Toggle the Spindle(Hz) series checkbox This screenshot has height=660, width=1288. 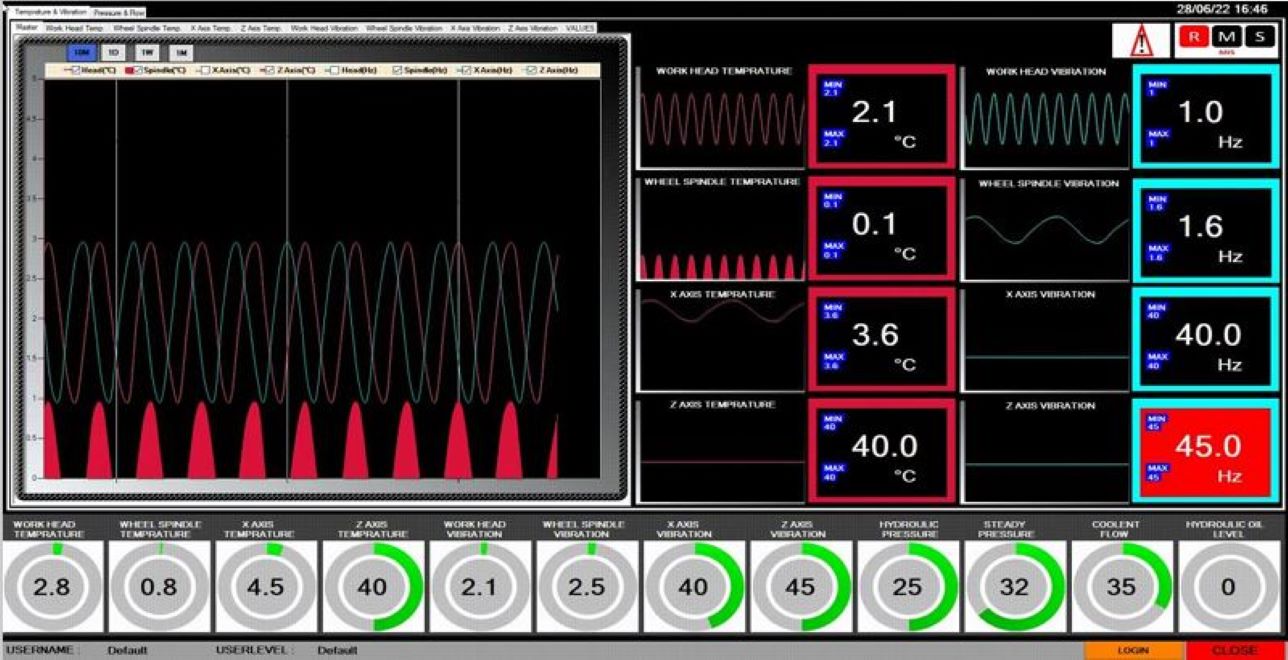point(398,71)
